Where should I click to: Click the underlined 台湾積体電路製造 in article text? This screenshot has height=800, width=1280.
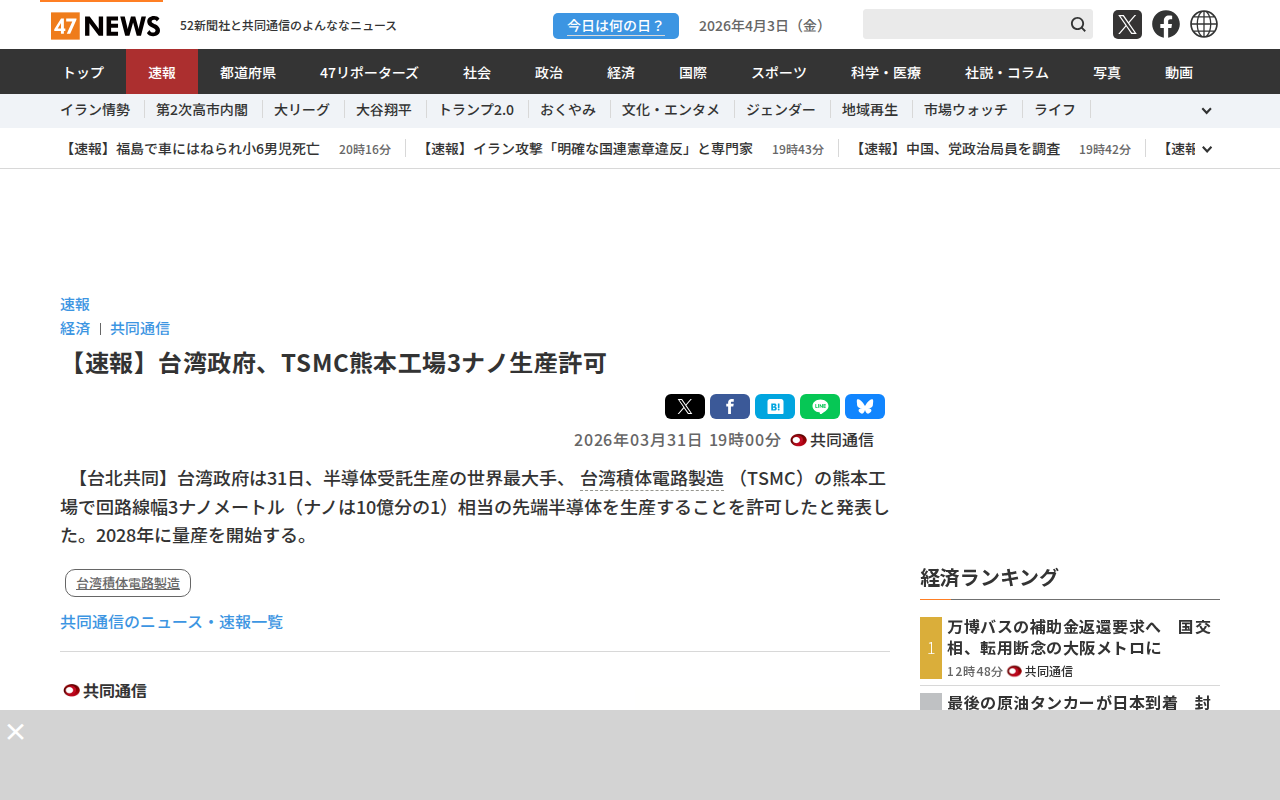(652, 478)
